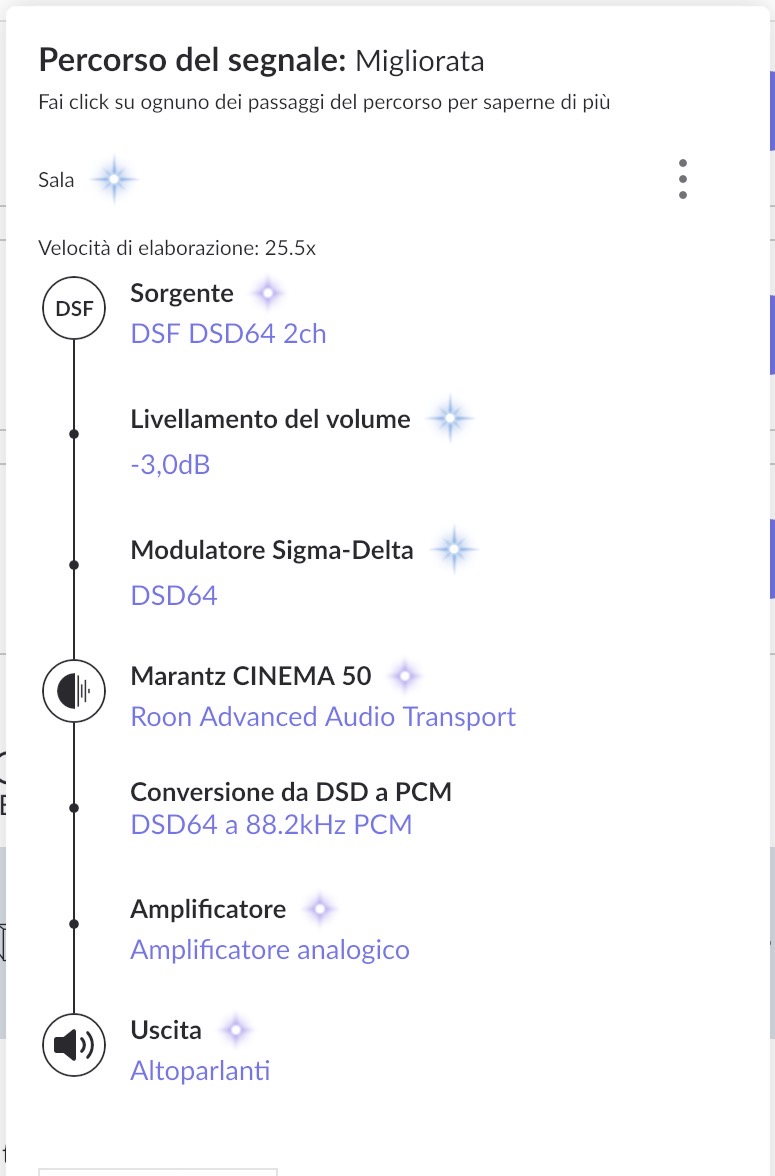Click the star next to Amplificatore
This screenshot has height=1176, width=775.
(x=320, y=910)
